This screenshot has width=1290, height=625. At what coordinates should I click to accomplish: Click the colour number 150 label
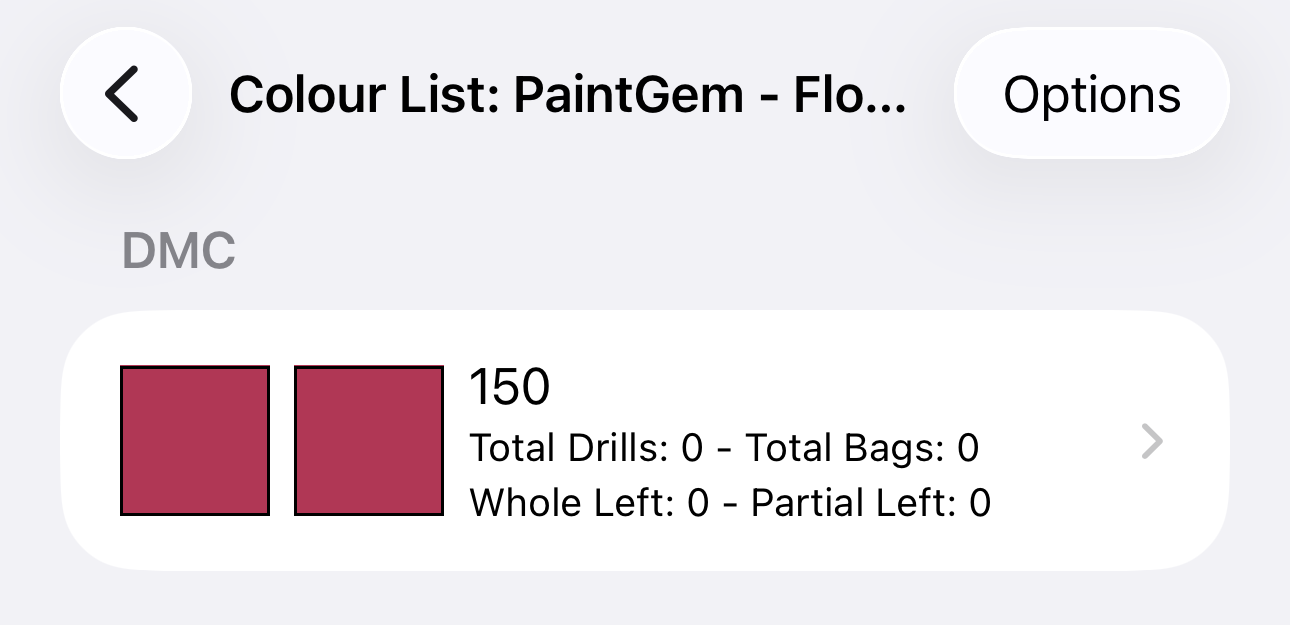coord(510,388)
